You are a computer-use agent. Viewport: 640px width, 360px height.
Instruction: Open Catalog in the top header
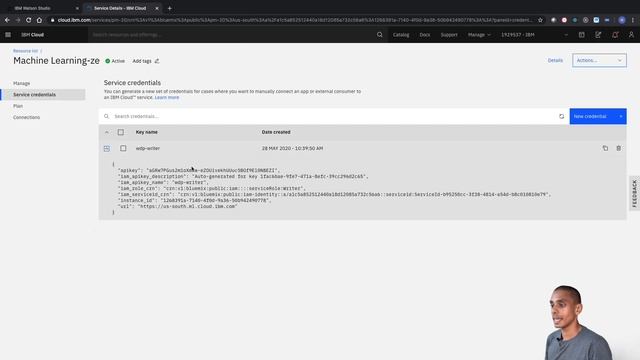401,35
